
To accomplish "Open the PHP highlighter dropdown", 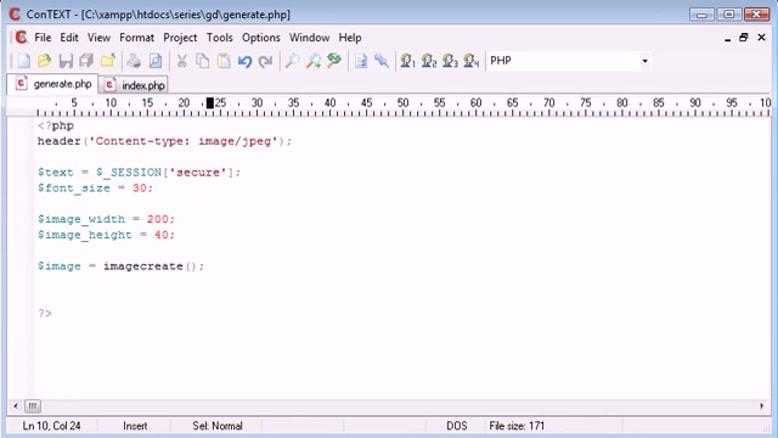I will pos(645,61).
